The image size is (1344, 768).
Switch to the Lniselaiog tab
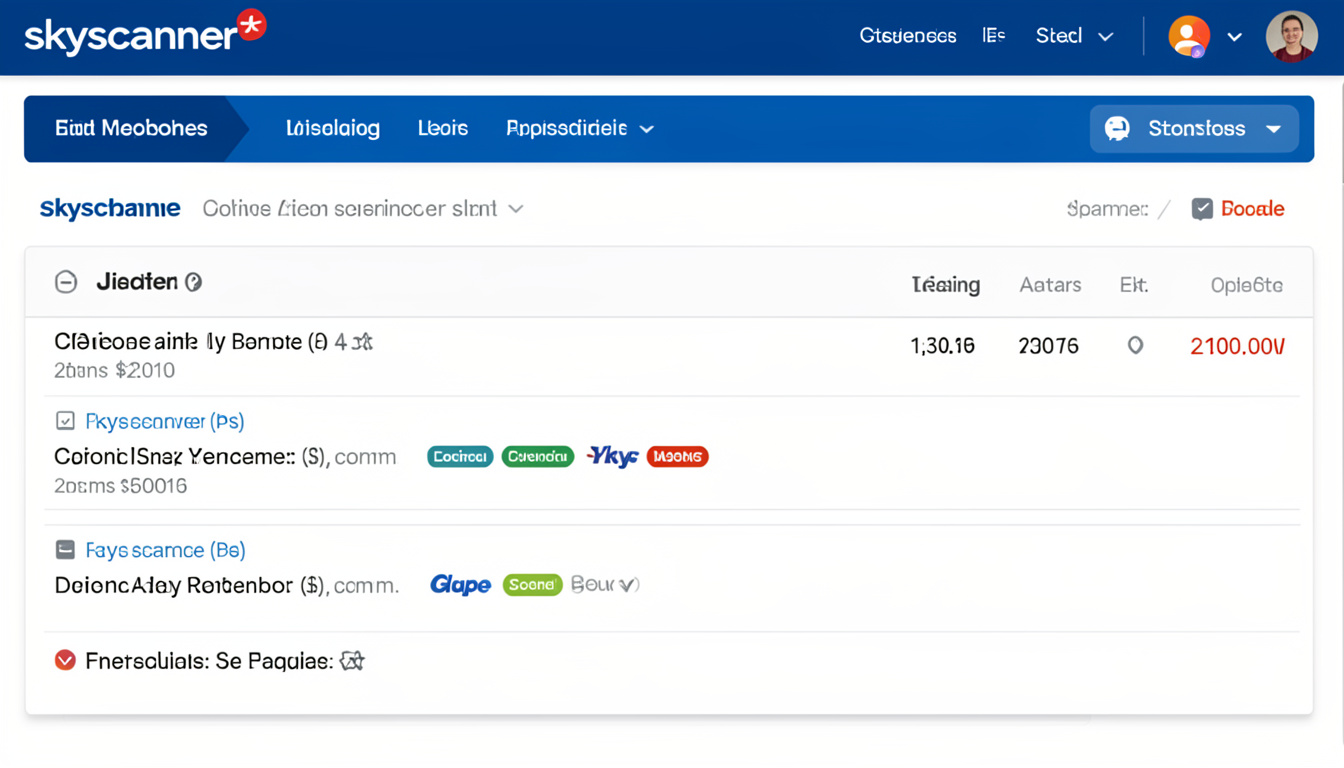point(332,129)
